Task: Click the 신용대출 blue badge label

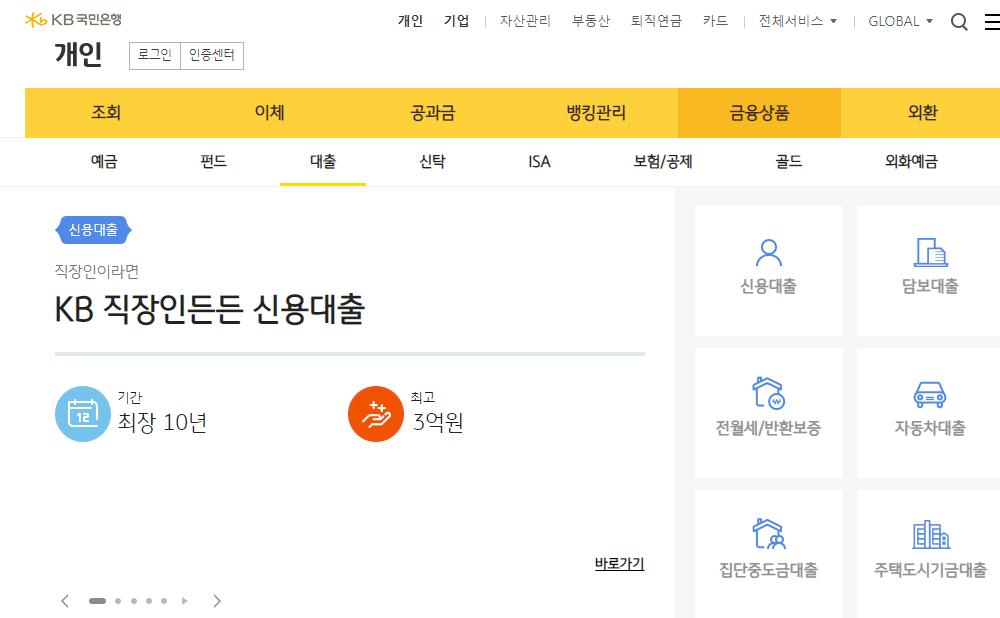Action: 91,229
